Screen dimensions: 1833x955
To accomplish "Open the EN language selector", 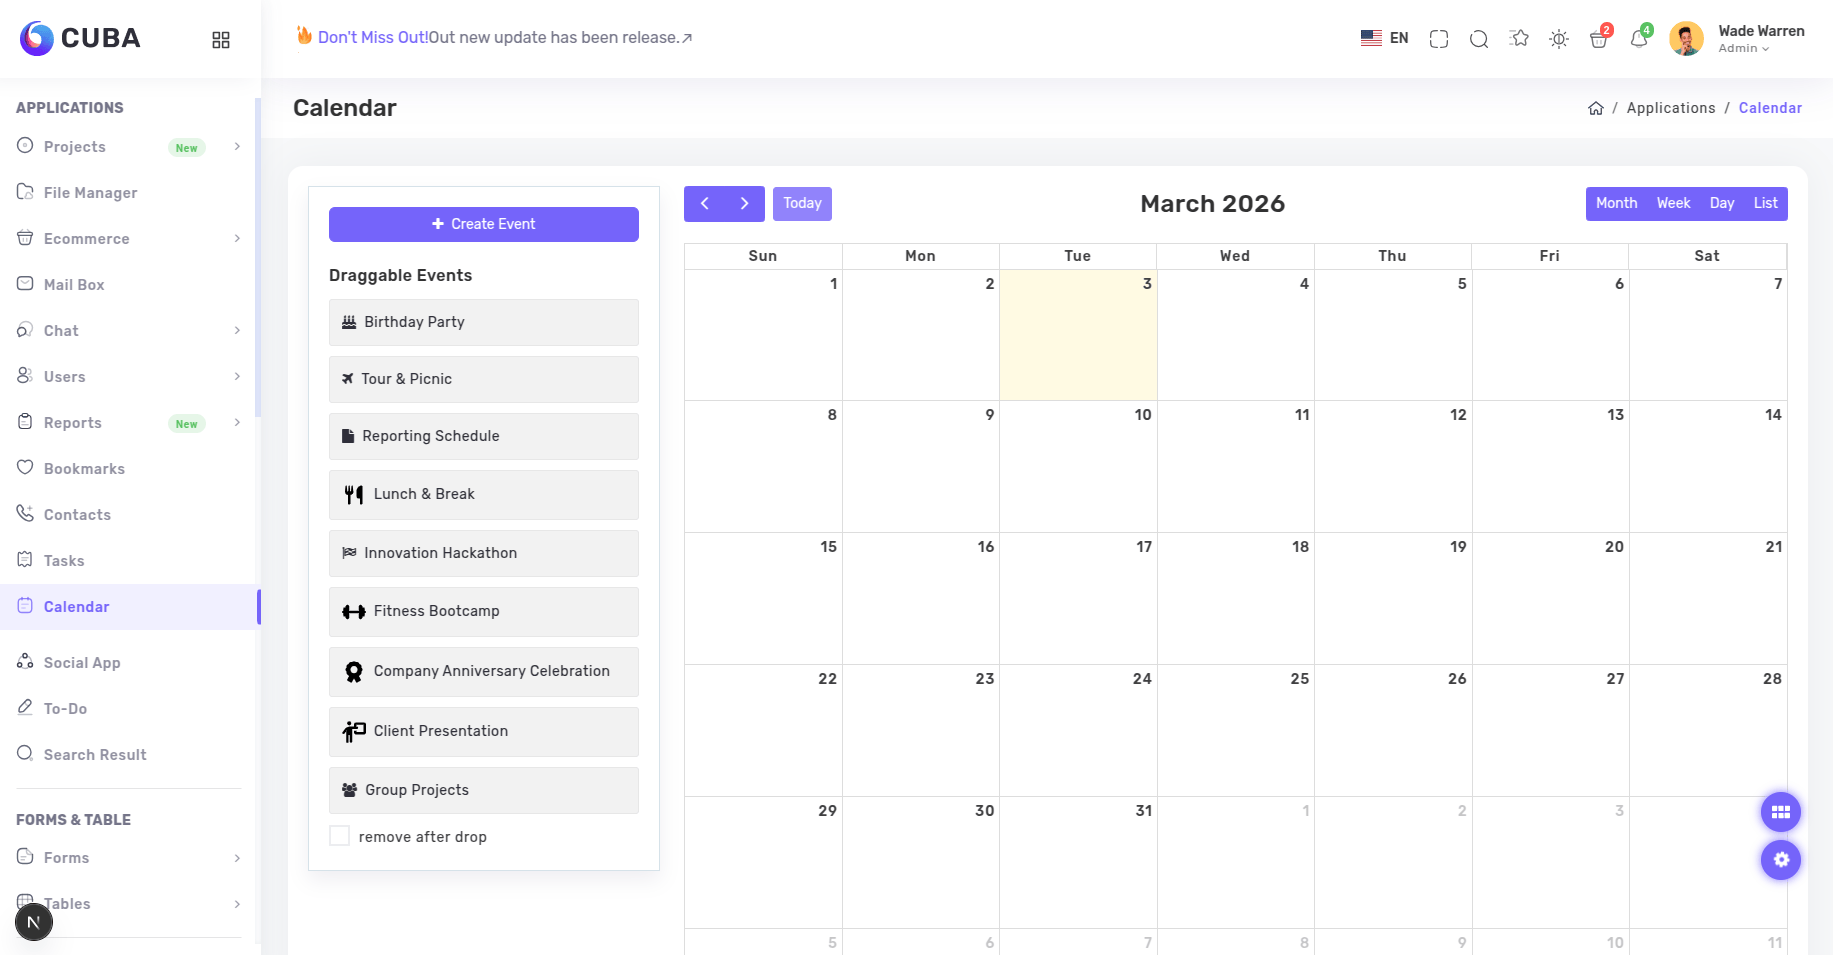I will [1385, 38].
